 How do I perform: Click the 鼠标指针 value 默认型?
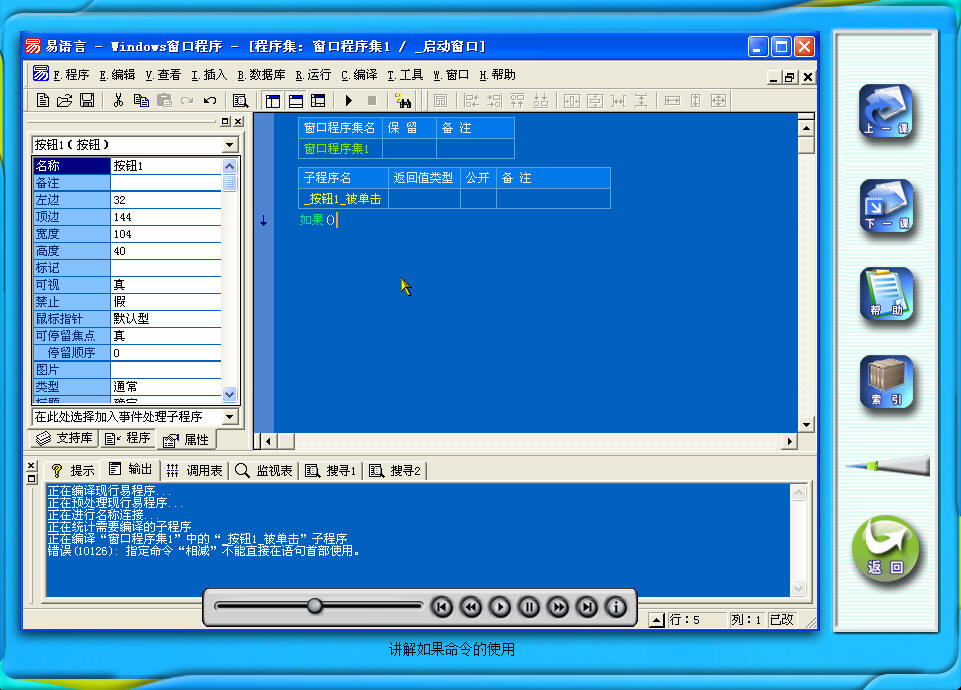click(165, 319)
